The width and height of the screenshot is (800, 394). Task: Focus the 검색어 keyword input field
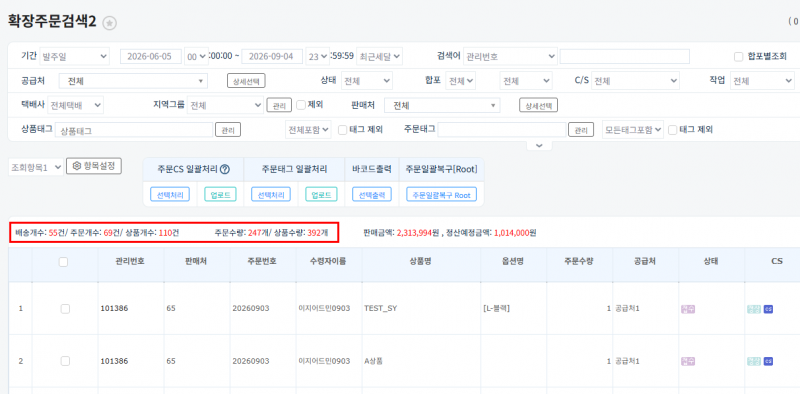[624, 57]
